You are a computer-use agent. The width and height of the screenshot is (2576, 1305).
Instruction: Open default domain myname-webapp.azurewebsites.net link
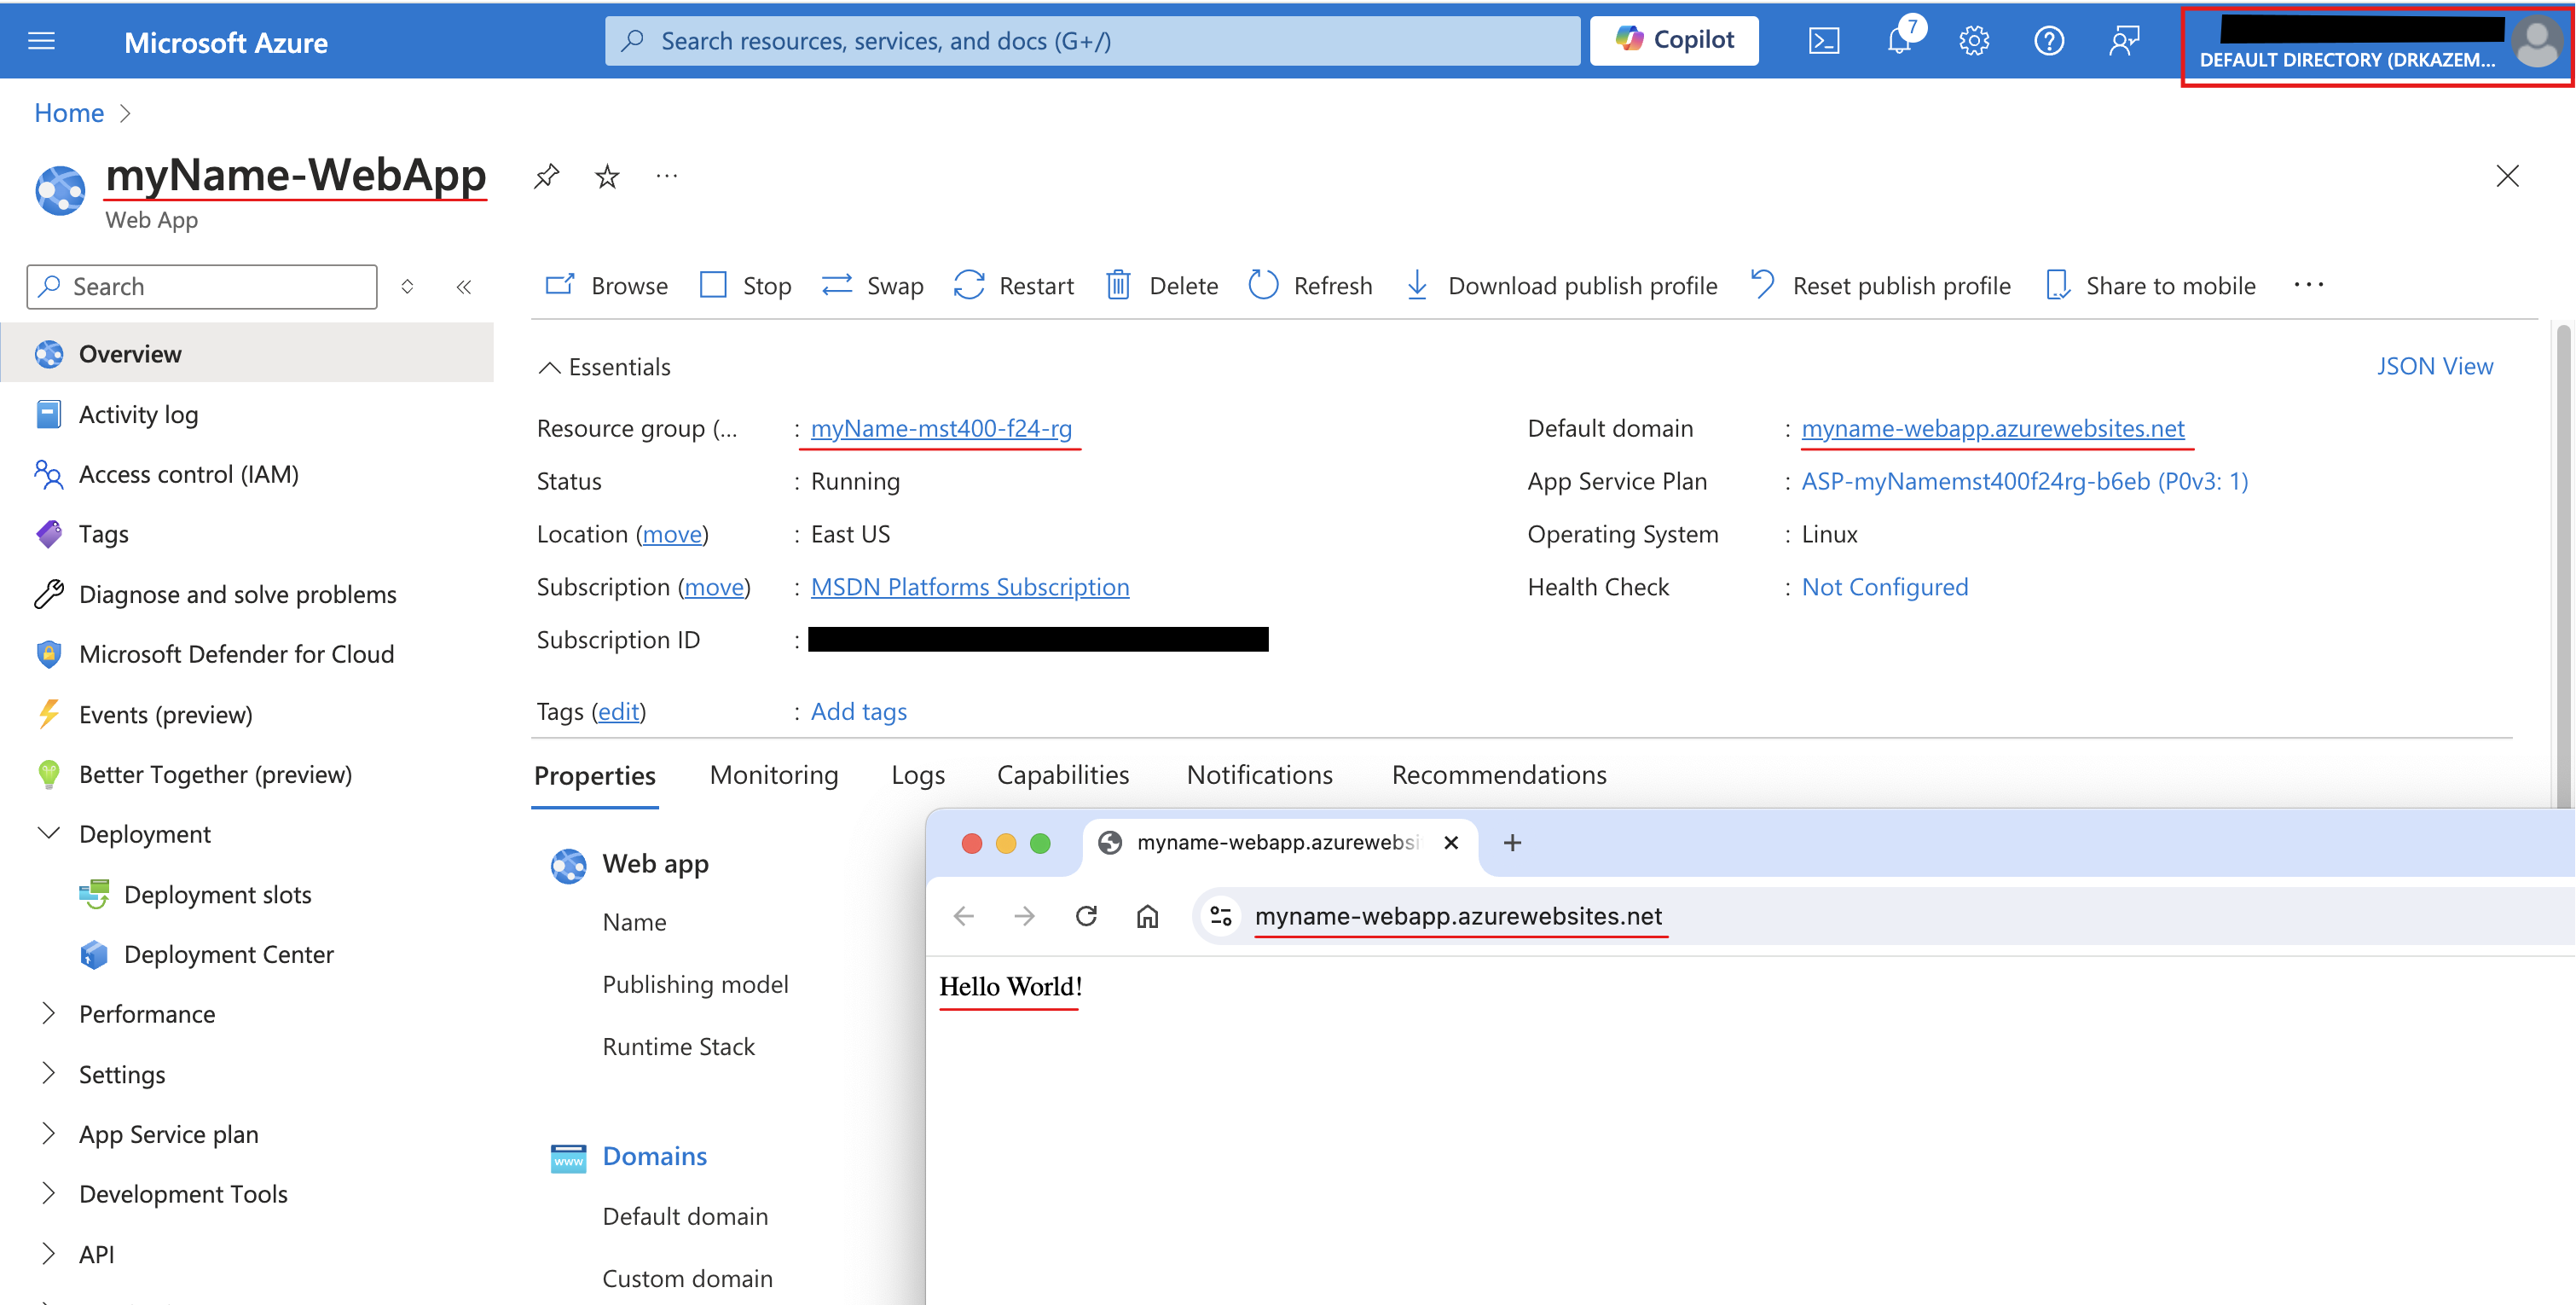pos(1993,428)
